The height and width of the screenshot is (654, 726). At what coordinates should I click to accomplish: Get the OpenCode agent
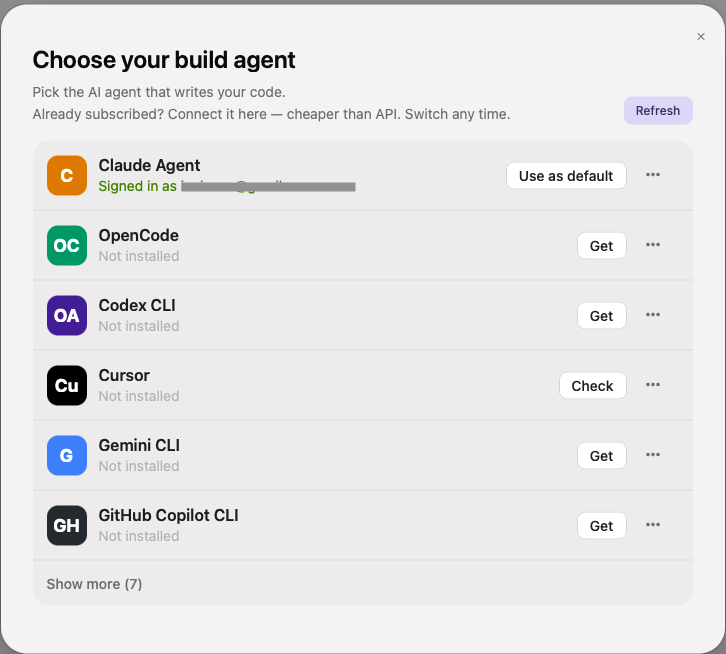click(x=601, y=245)
